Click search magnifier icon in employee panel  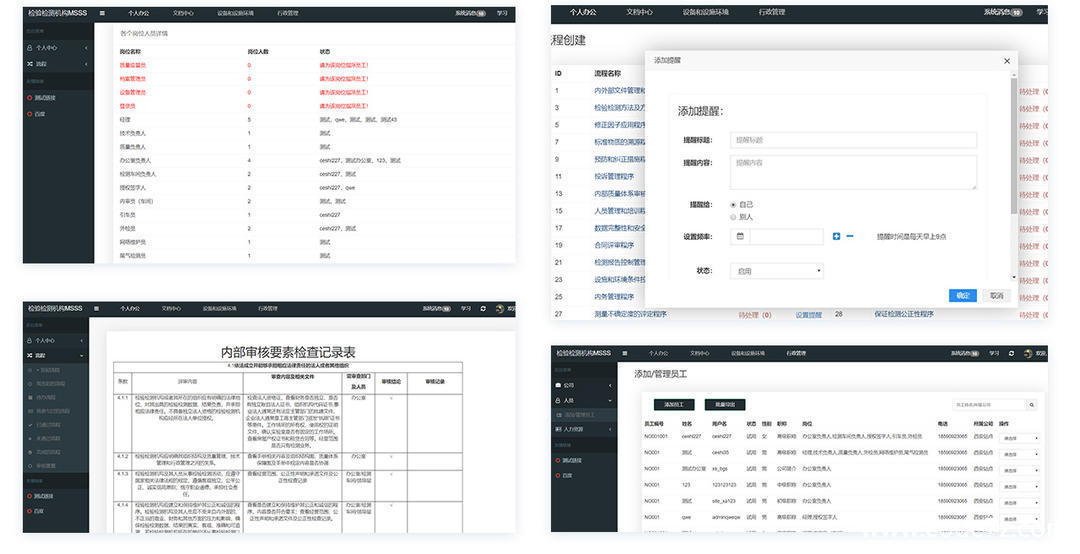pyautogui.click(x=1032, y=405)
